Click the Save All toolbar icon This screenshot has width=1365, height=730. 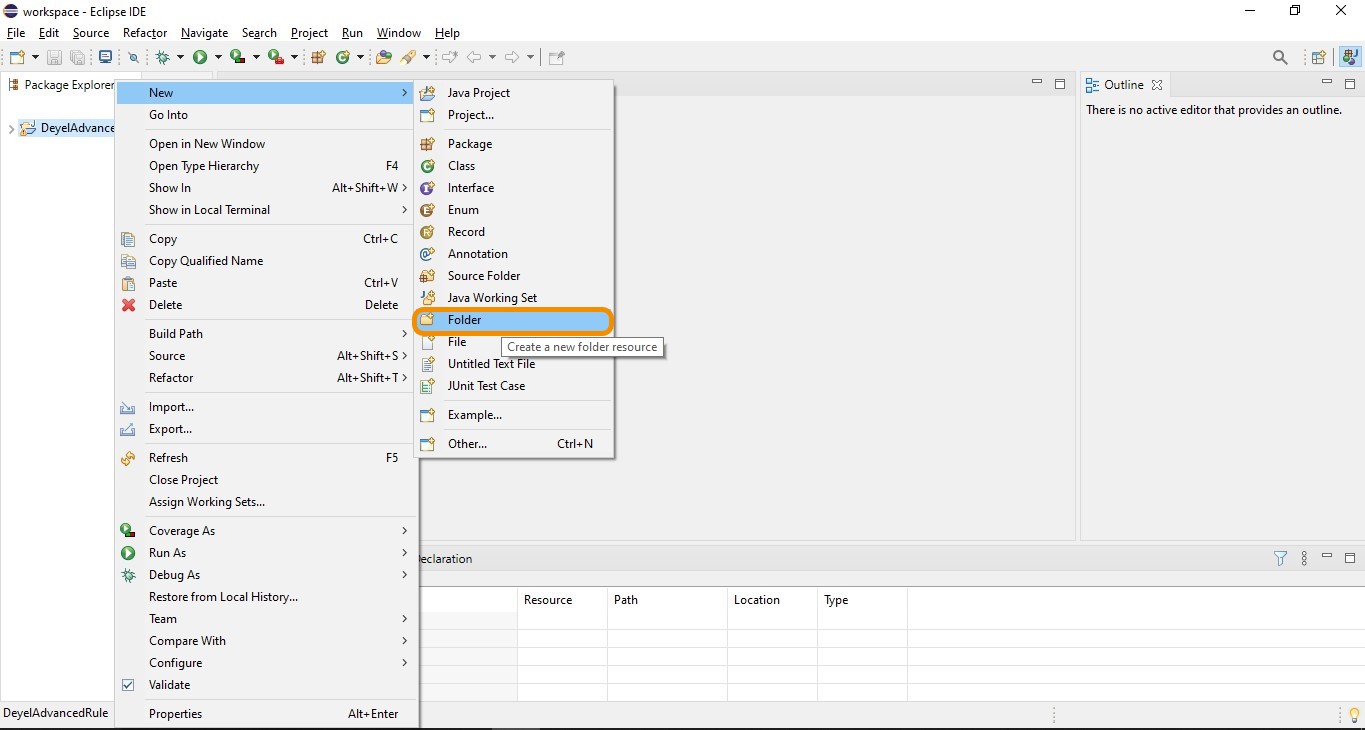77,57
